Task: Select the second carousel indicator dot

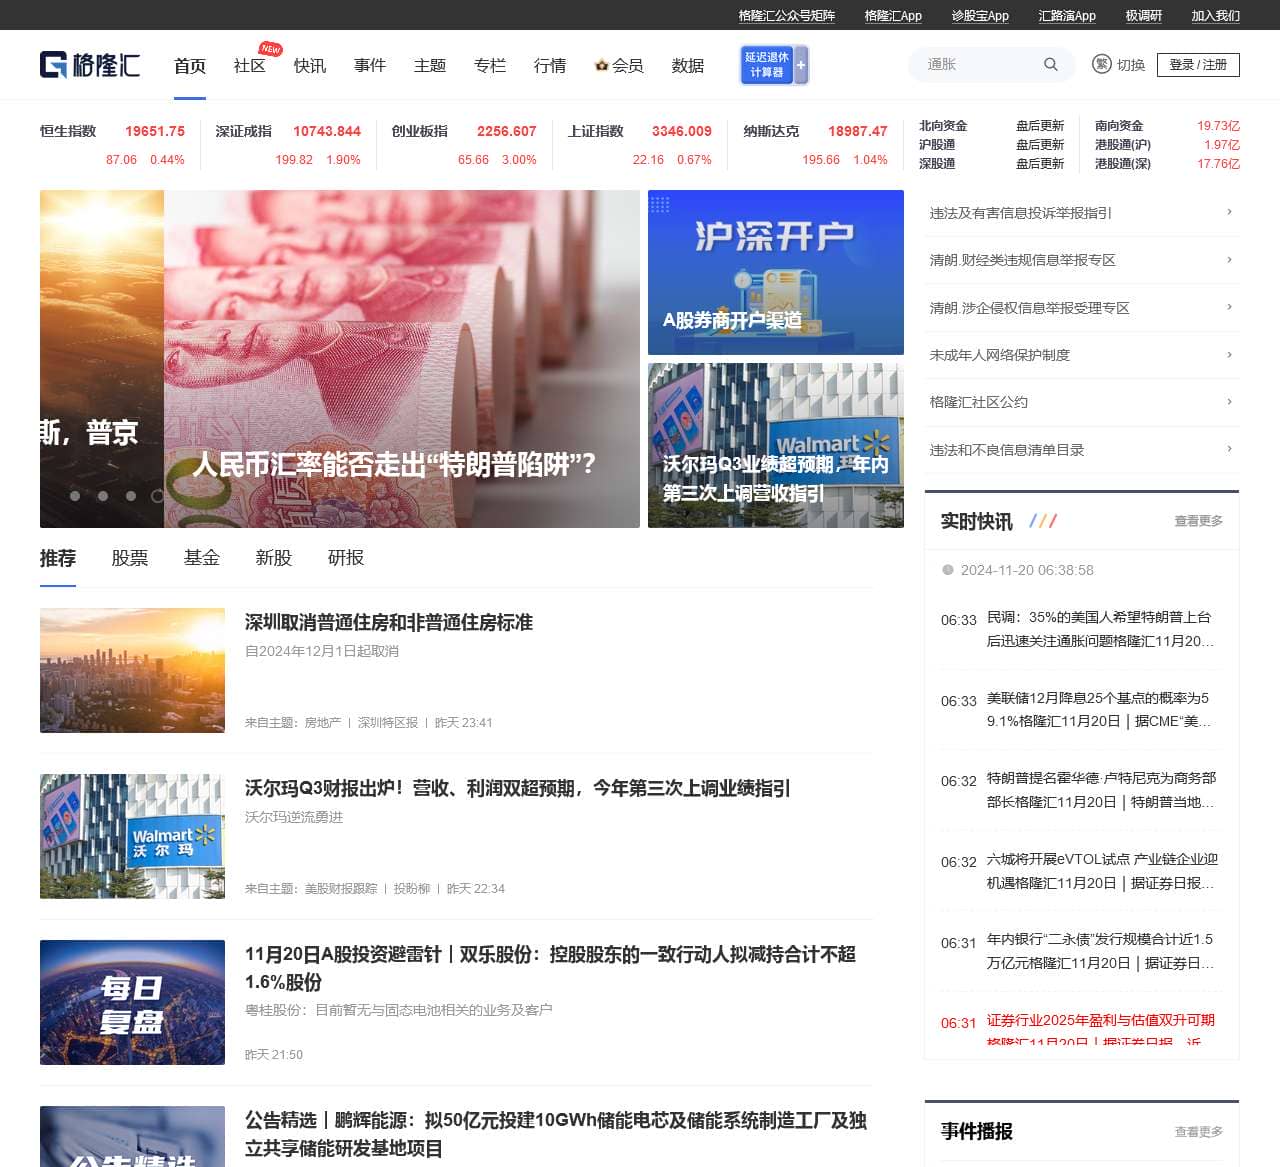Action: pyautogui.click(x=102, y=493)
